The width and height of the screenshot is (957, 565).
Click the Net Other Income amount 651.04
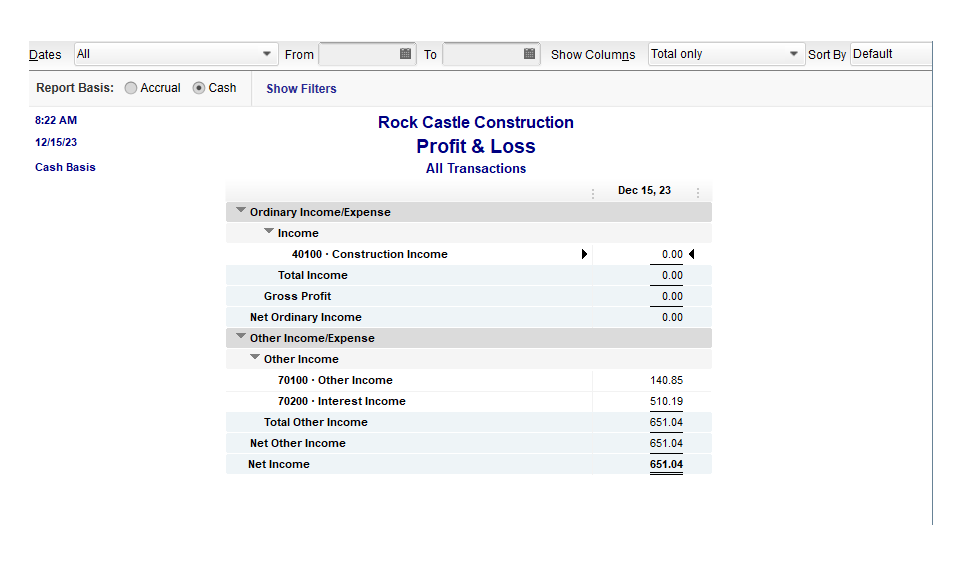pos(666,443)
